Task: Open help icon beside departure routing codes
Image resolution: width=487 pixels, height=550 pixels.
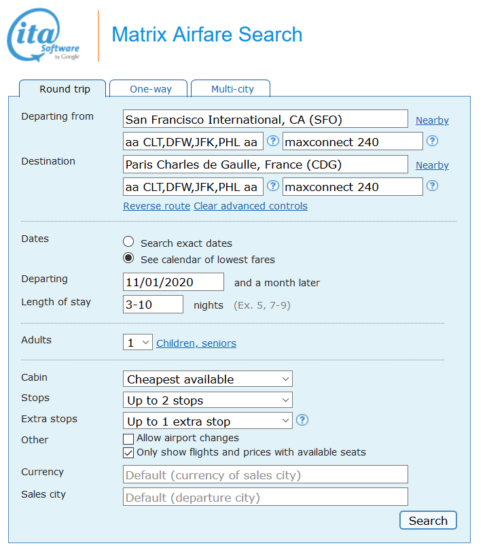Action: pyautogui.click(x=273, y=141)
